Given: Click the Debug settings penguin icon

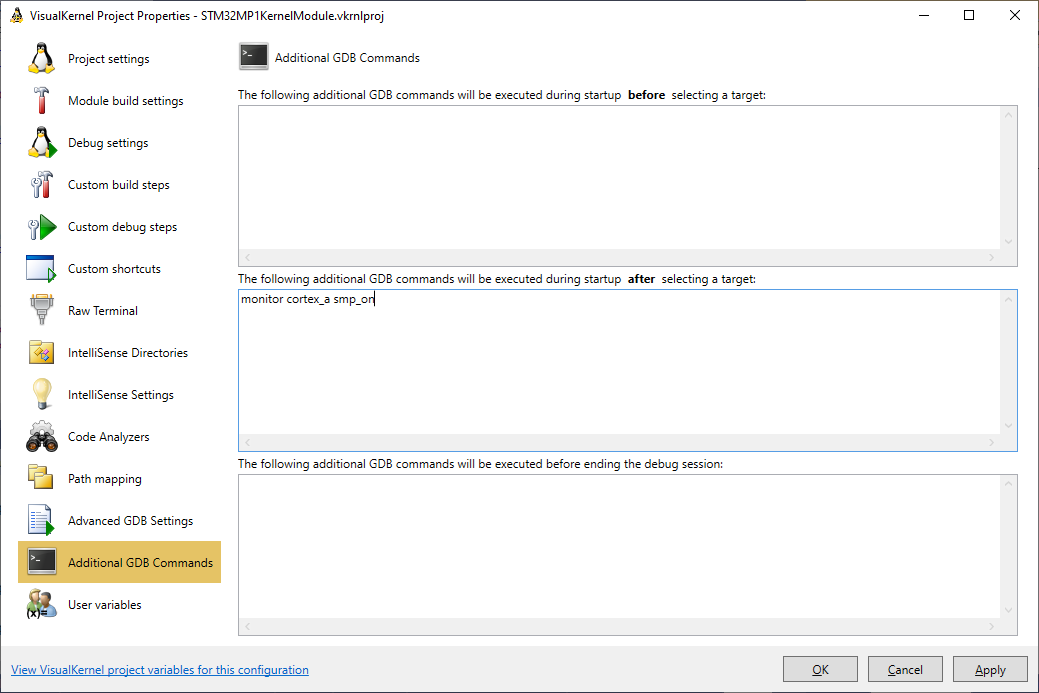Looking at the screenshot, I should pos(42,142).
